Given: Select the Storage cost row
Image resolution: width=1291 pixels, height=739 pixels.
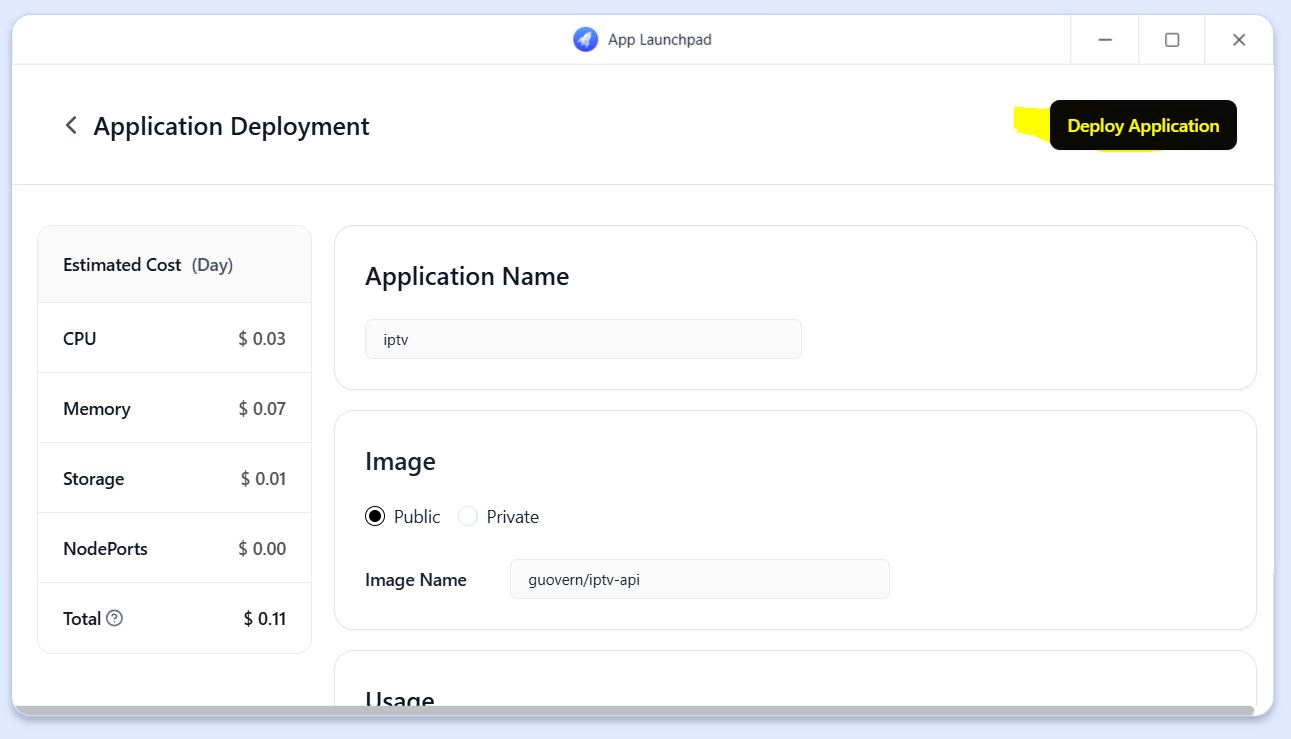Looking at the screenshot, I should pos(174,479).
